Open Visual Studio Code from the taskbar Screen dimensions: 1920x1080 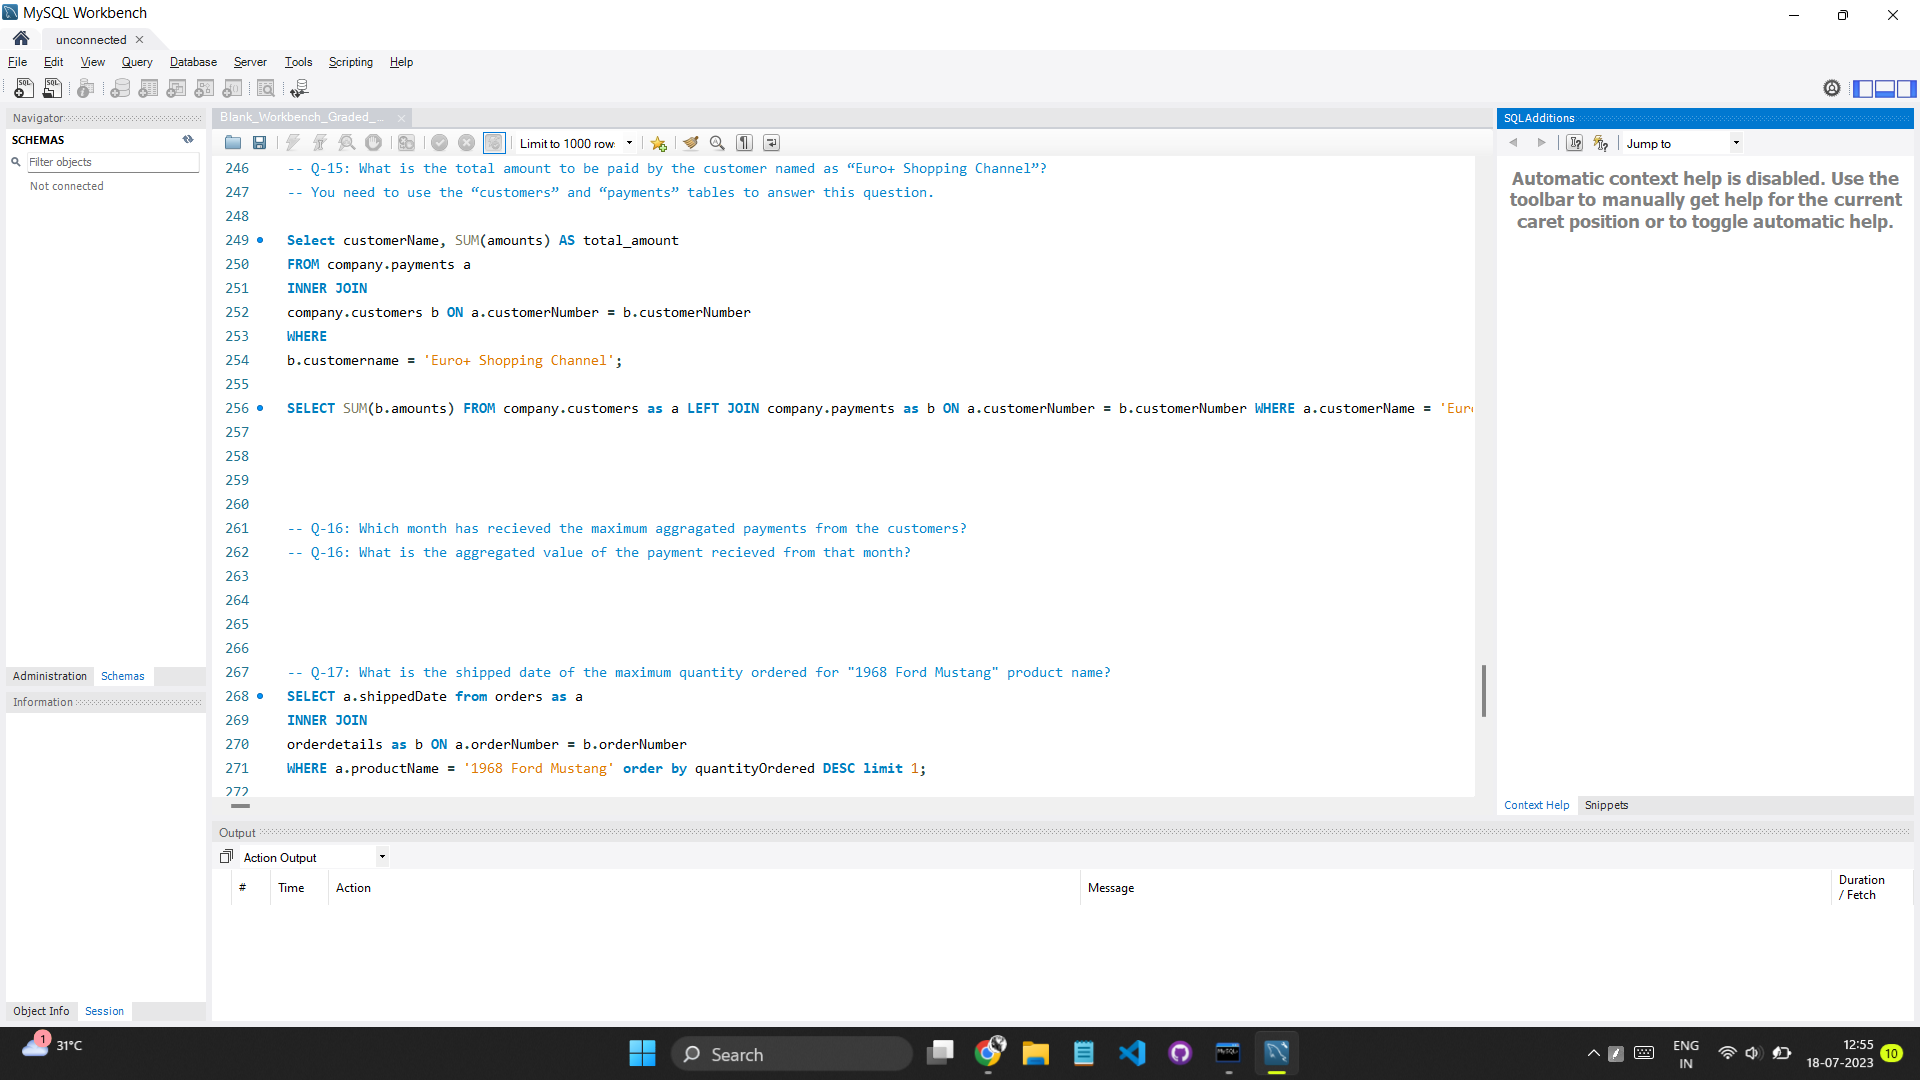[1132, 1053]
